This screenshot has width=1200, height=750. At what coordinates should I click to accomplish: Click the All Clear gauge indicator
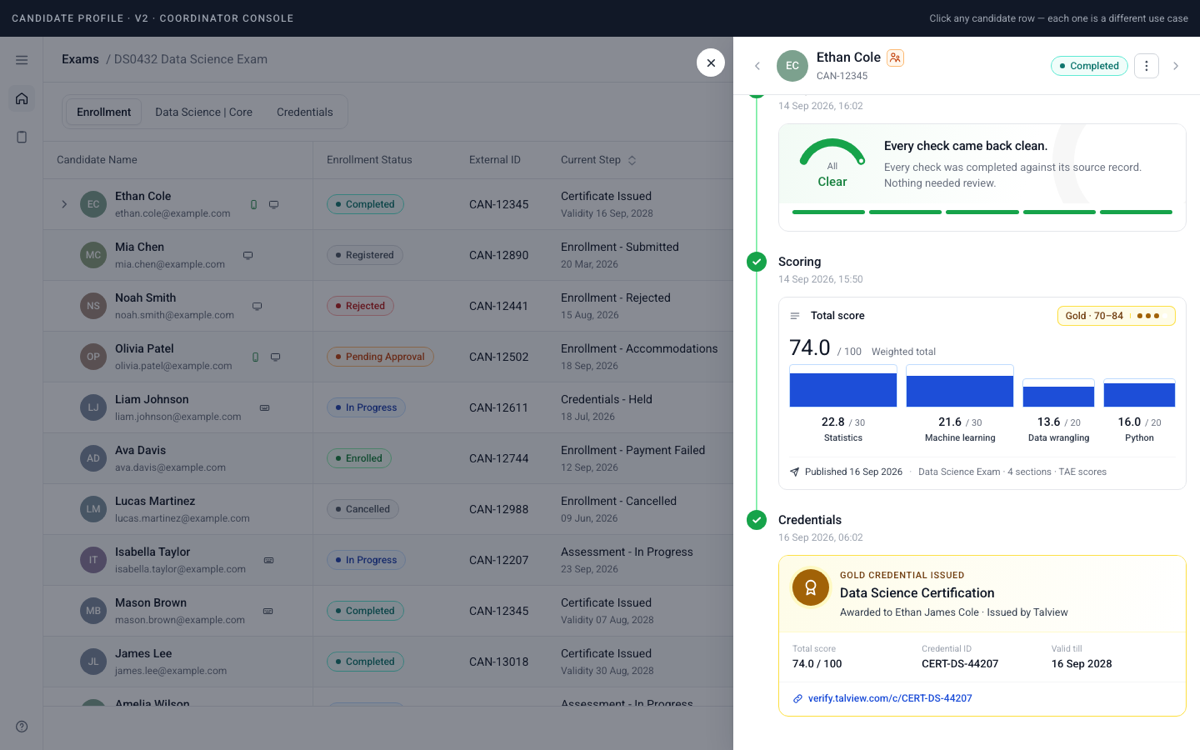(x=832, y=165)
